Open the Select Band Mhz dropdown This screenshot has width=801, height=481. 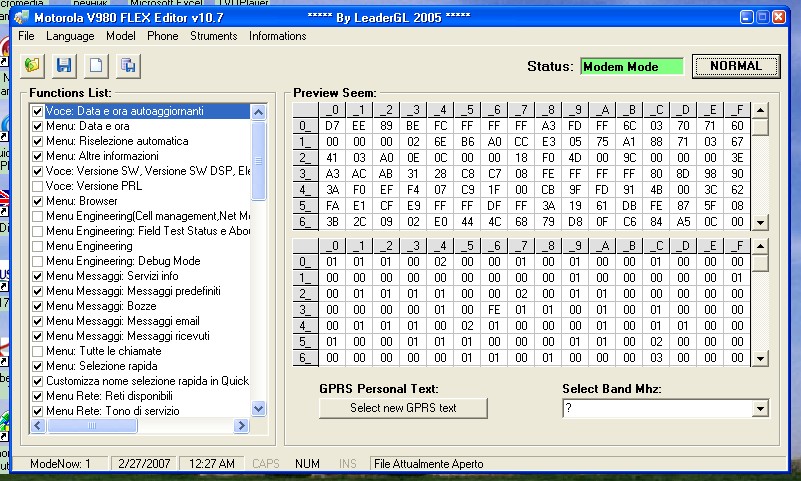(761, 408)
